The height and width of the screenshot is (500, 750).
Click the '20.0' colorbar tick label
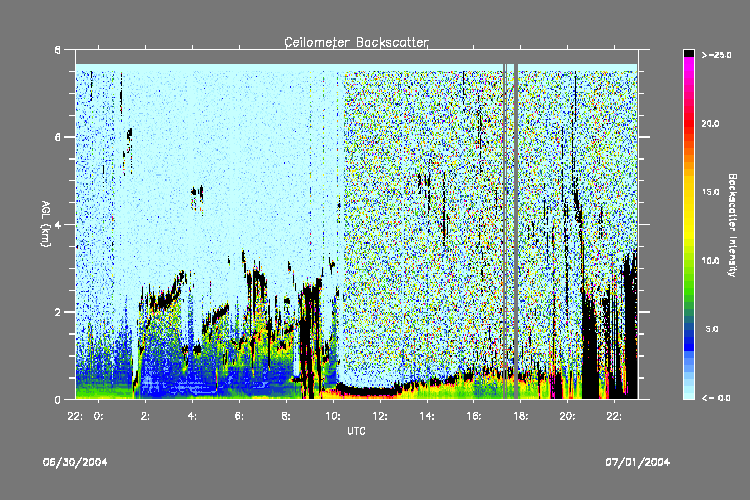click(x=710, y=123)
